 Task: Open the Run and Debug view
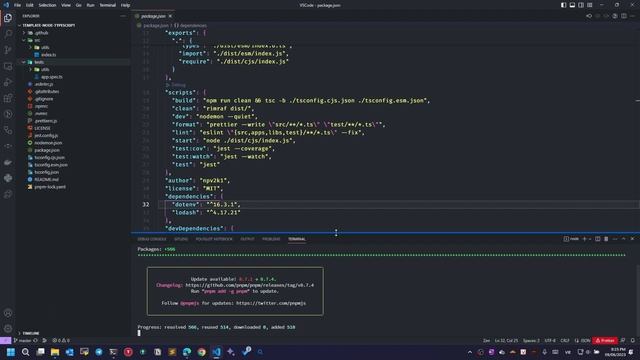8,82
